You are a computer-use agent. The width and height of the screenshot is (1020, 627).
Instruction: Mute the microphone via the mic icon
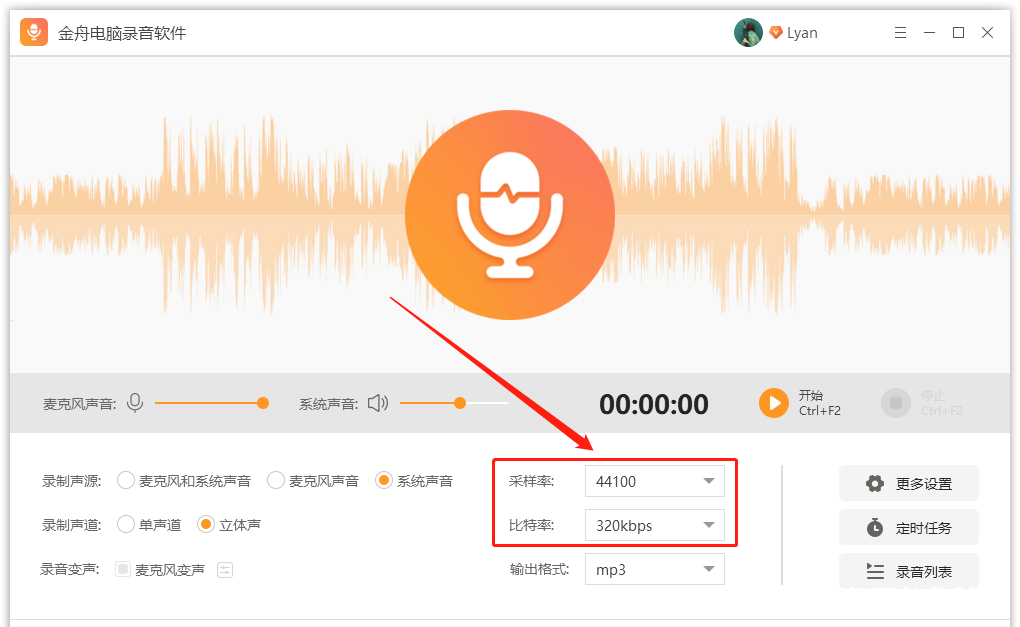pyautogui.click(x=135, y=403)
